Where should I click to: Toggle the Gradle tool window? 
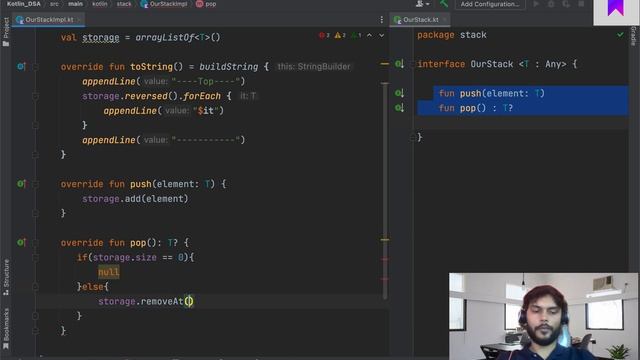point(633,36)
